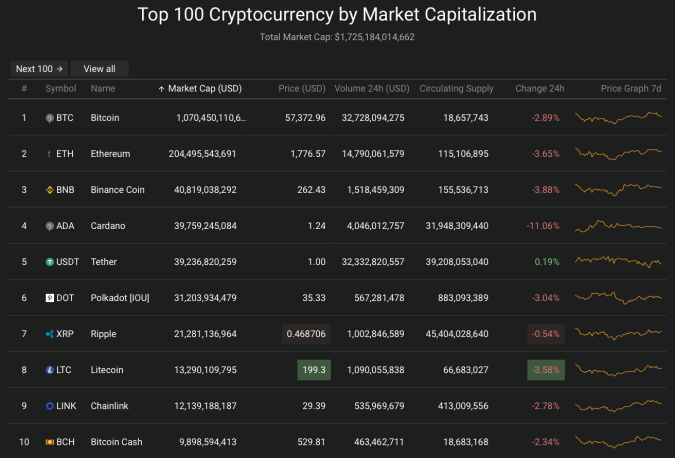
Task: Sort by Volume 24h (USD) header
Action: coord(372,89)
